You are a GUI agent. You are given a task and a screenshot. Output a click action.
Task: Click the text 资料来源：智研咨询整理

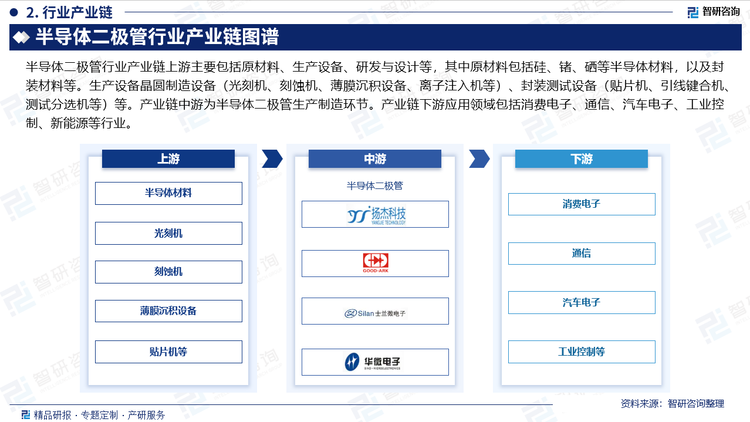[672, 404]
